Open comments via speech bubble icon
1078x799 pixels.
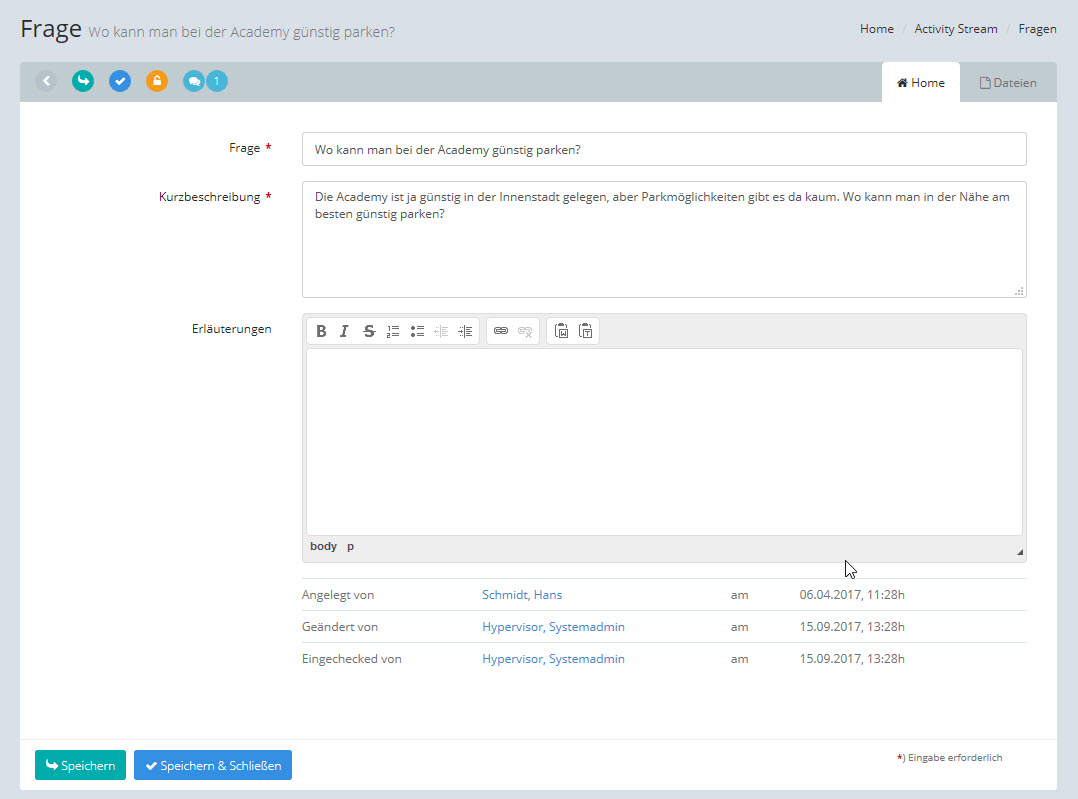[194, 81]
